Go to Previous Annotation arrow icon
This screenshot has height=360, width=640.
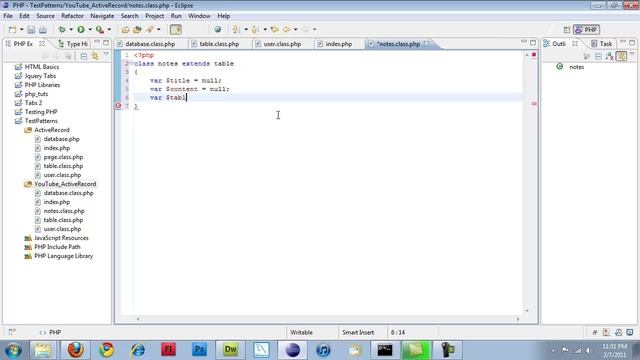coord(256,29)
